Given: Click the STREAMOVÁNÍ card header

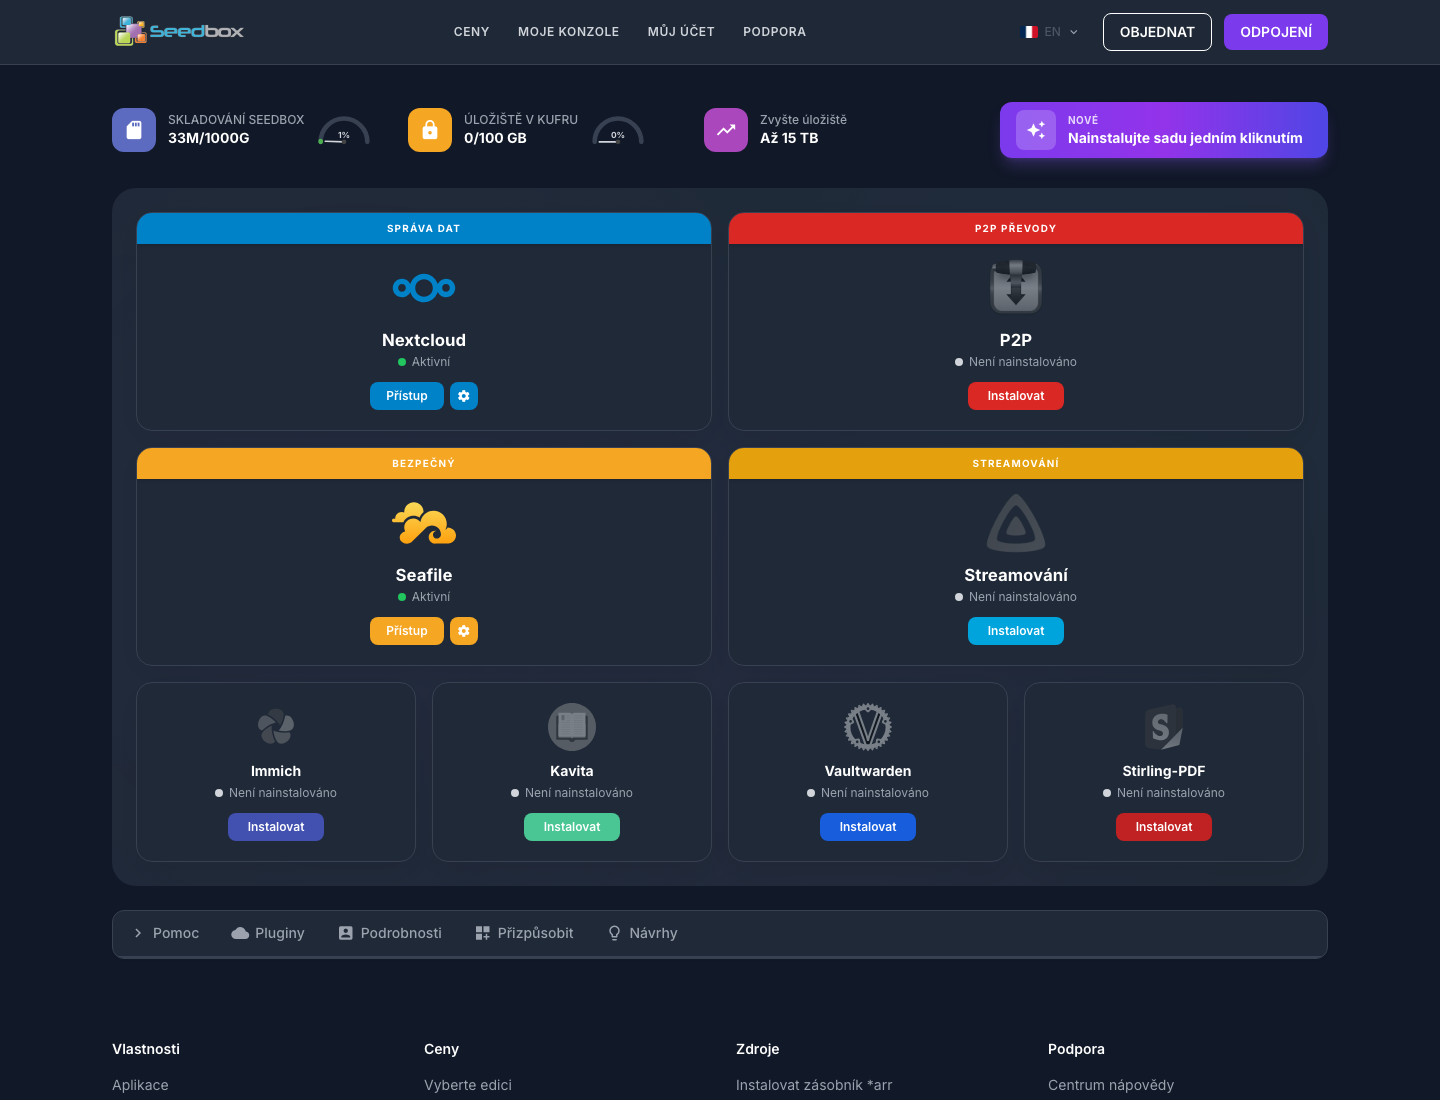Looking at the screenshot, I should (x=1016, y=464).
